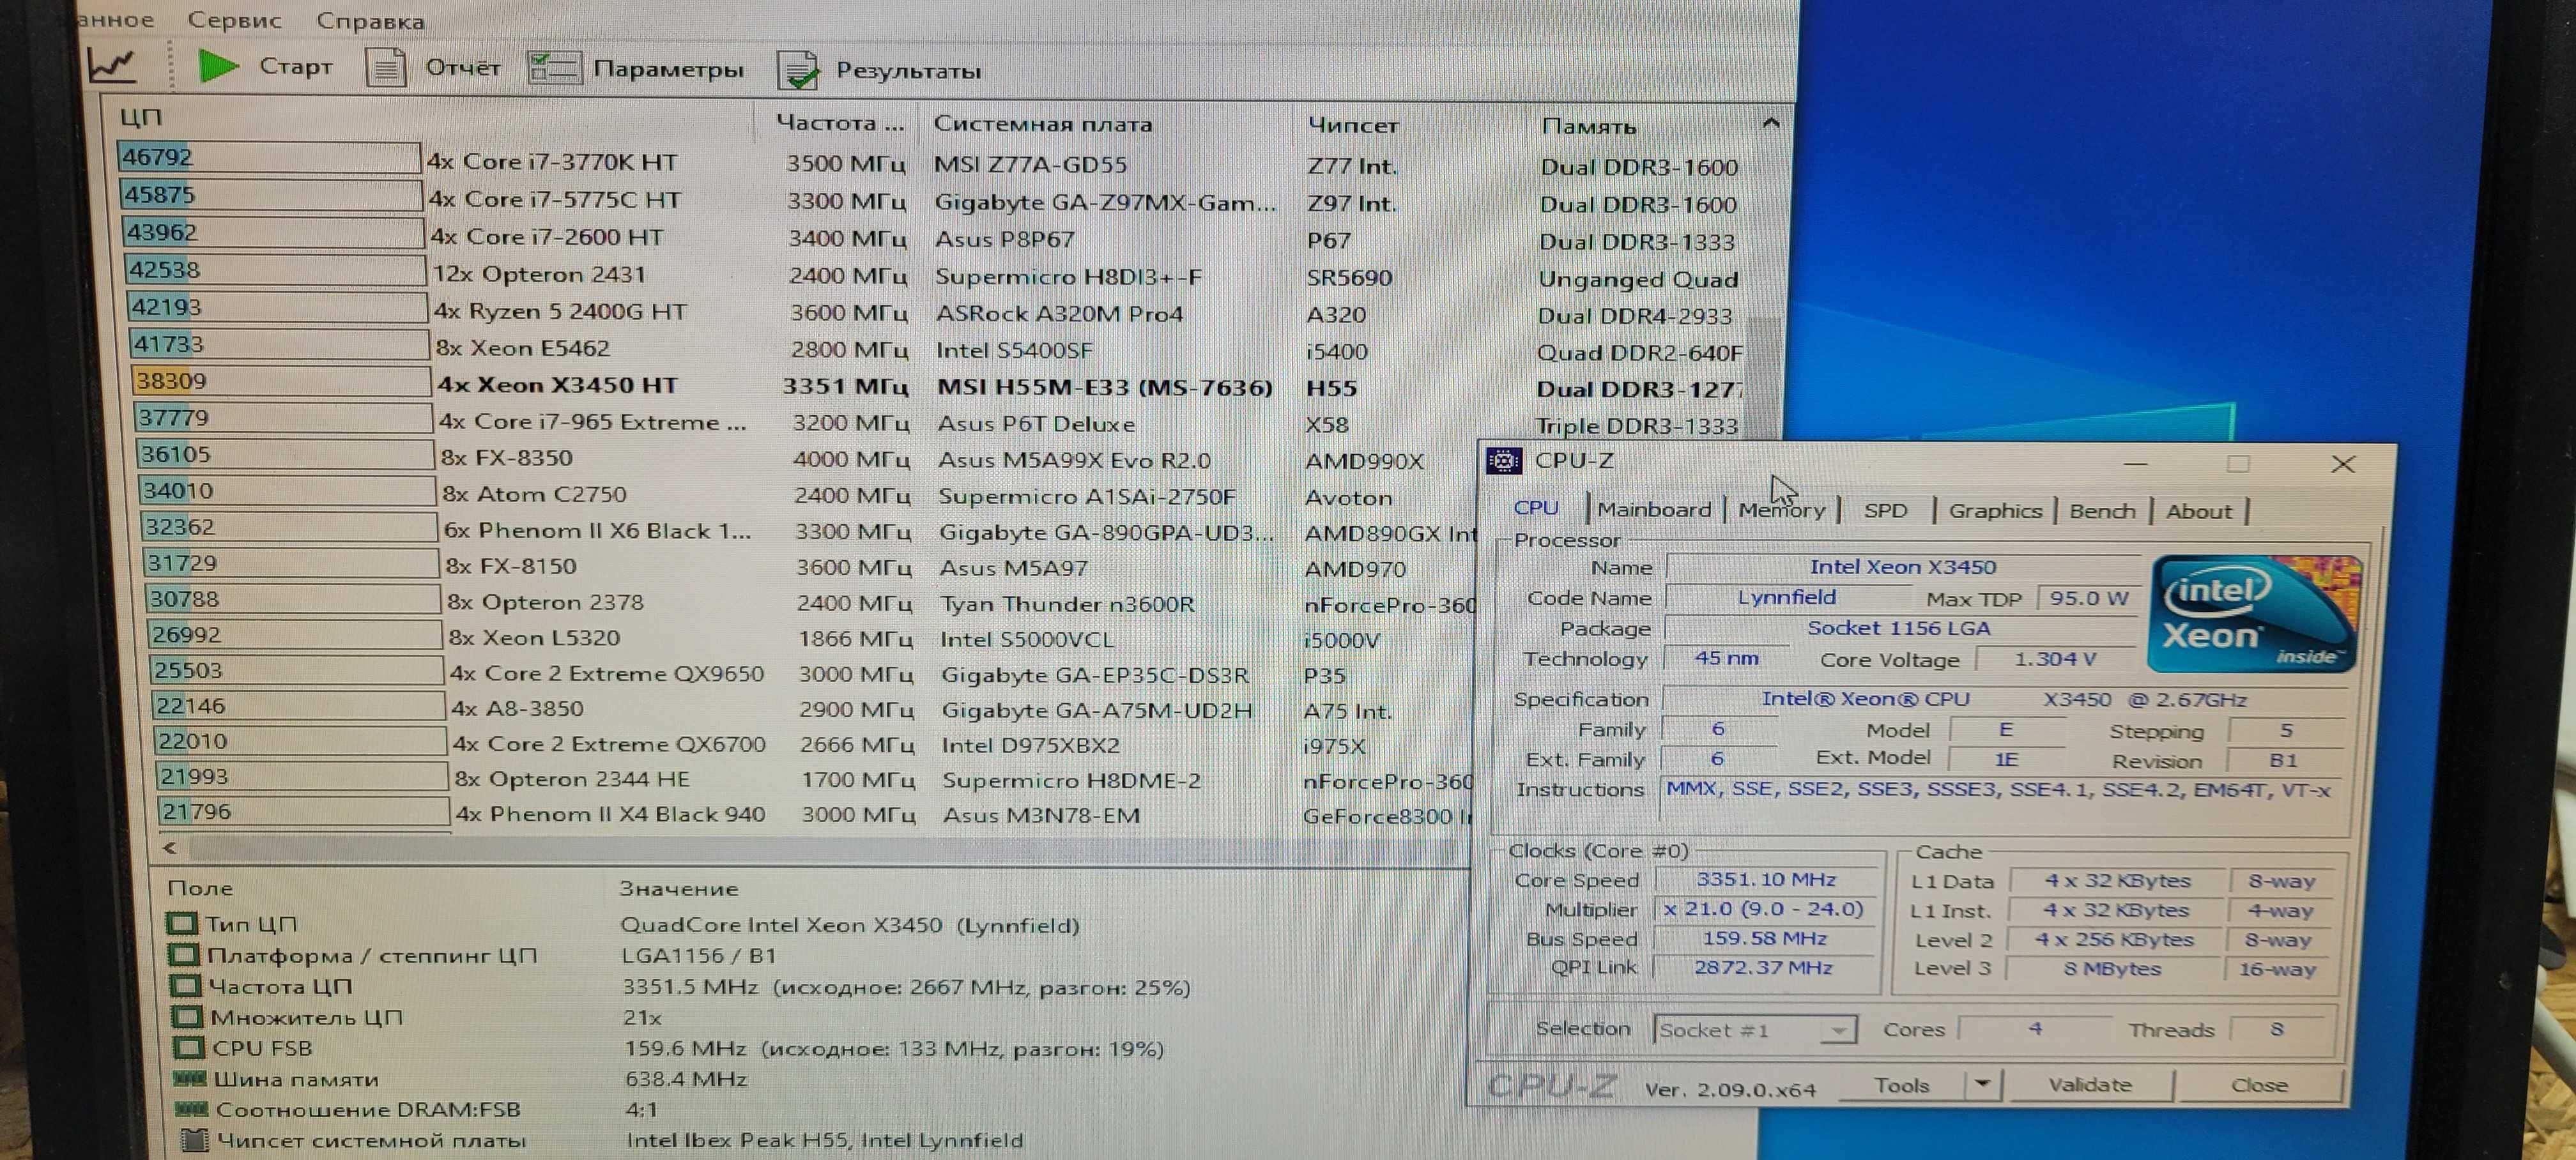Click the Результаты toolbar button label
Viewport: 2576px width, 1160px height.
point(908,71)
